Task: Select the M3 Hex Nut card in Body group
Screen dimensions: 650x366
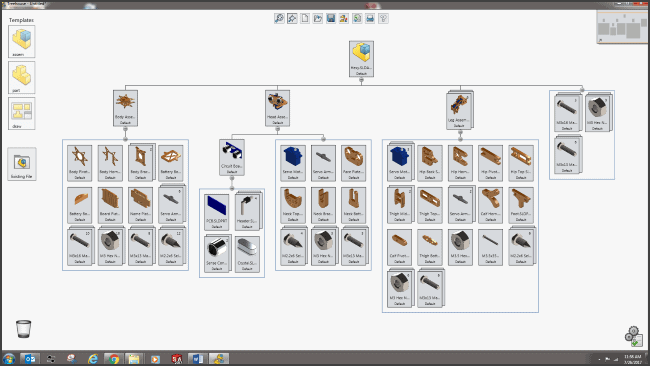Action: [x=111, y=246]
